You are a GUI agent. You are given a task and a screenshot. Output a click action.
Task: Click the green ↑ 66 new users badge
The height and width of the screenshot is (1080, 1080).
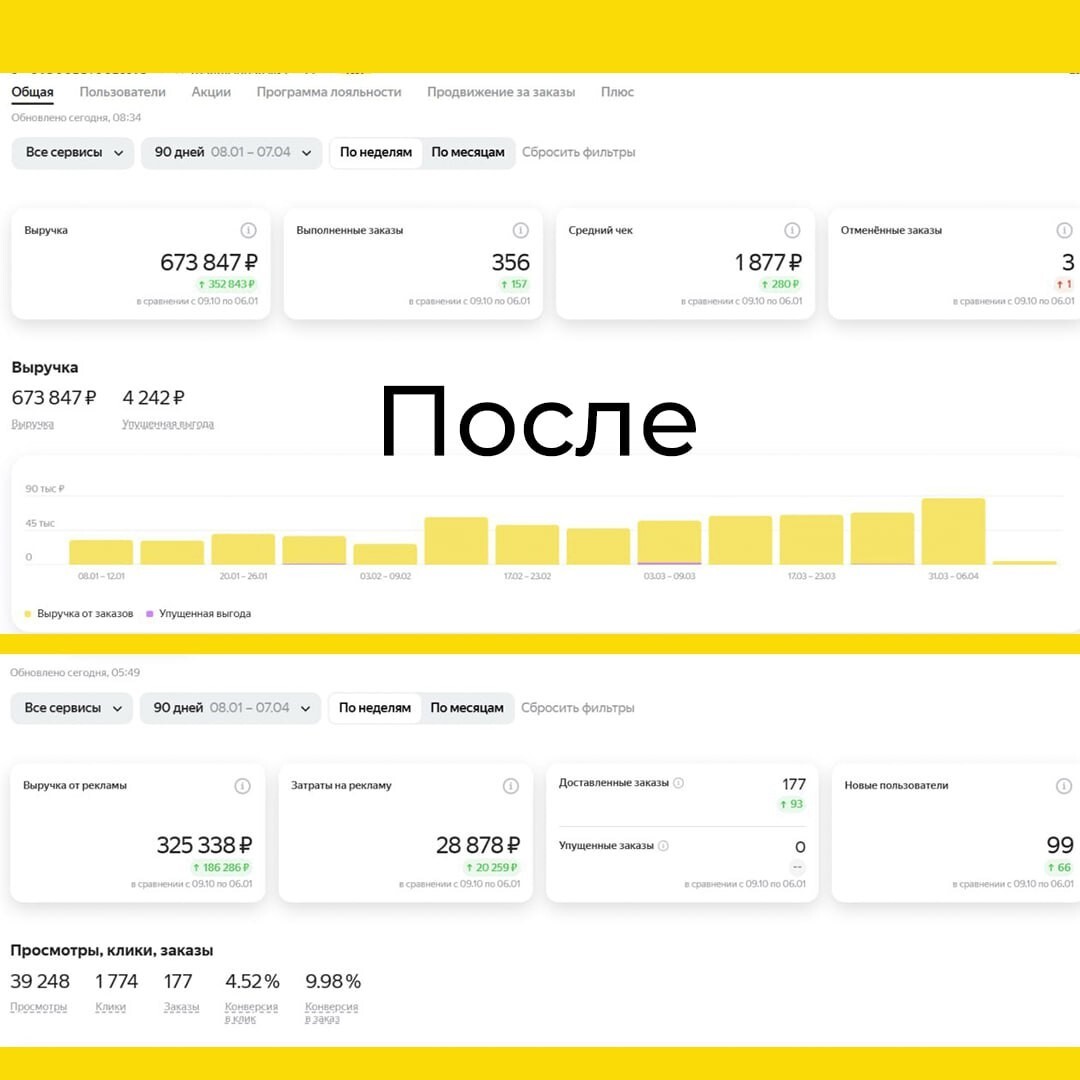point(1059,868)
